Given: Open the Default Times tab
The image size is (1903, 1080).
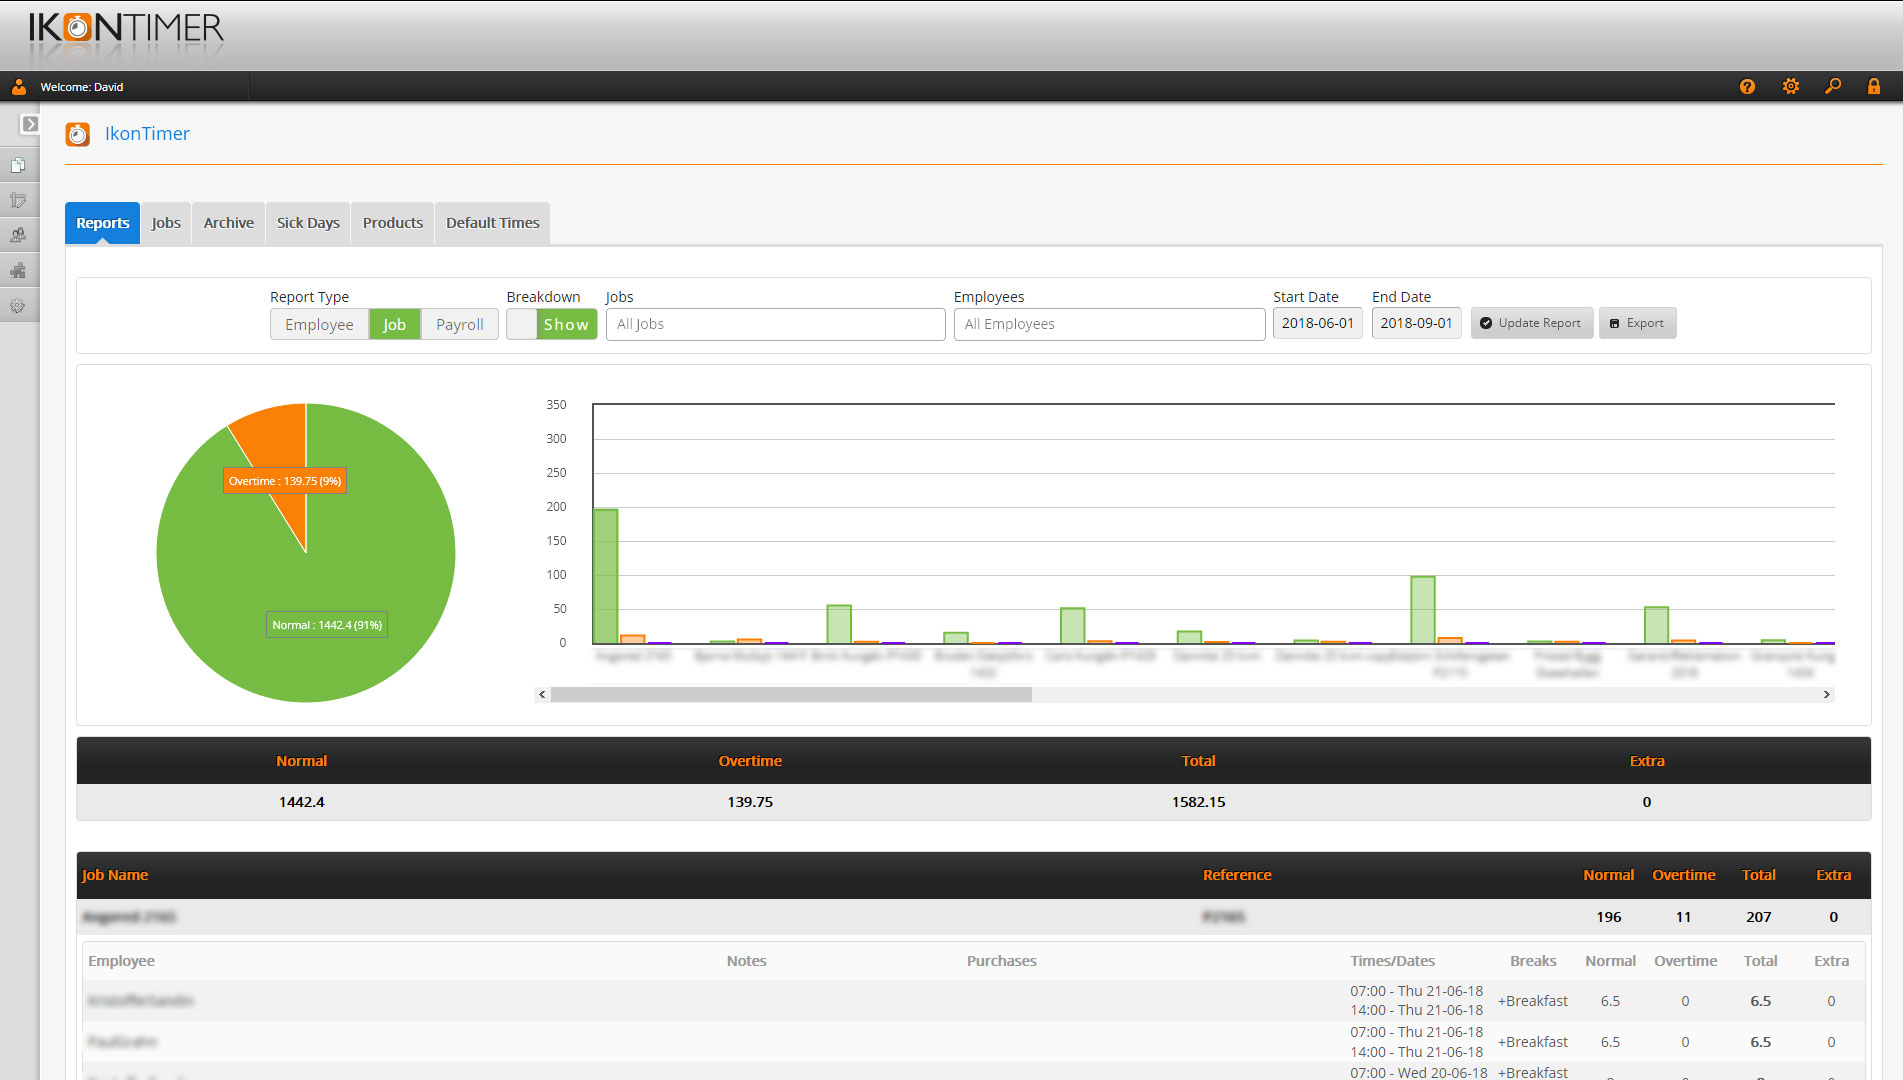Looking at the screenshot, I should (492, 222).
